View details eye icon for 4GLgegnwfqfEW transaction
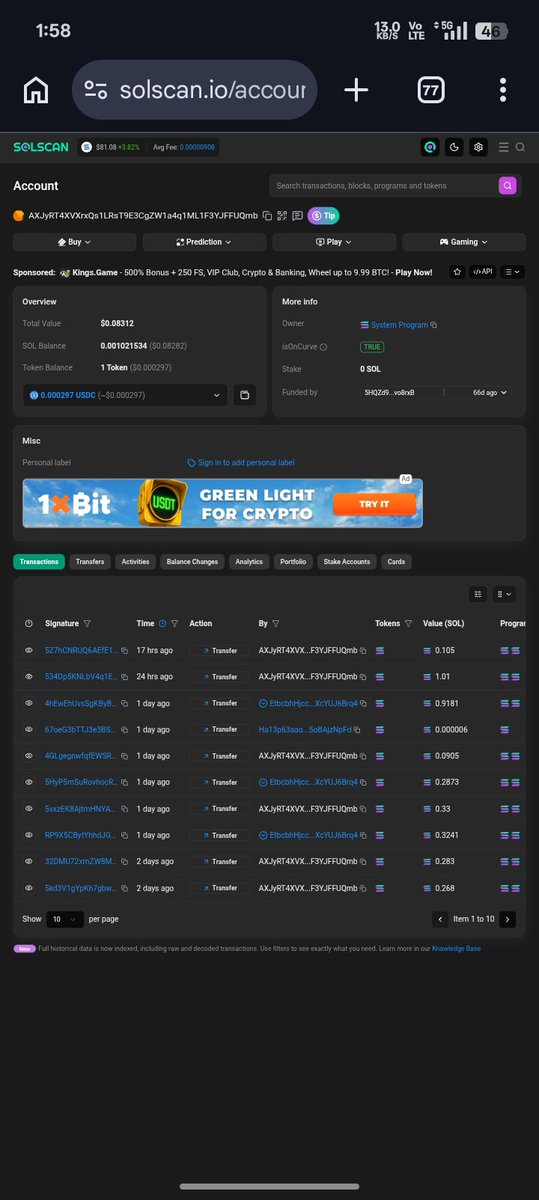 [29, 756]
